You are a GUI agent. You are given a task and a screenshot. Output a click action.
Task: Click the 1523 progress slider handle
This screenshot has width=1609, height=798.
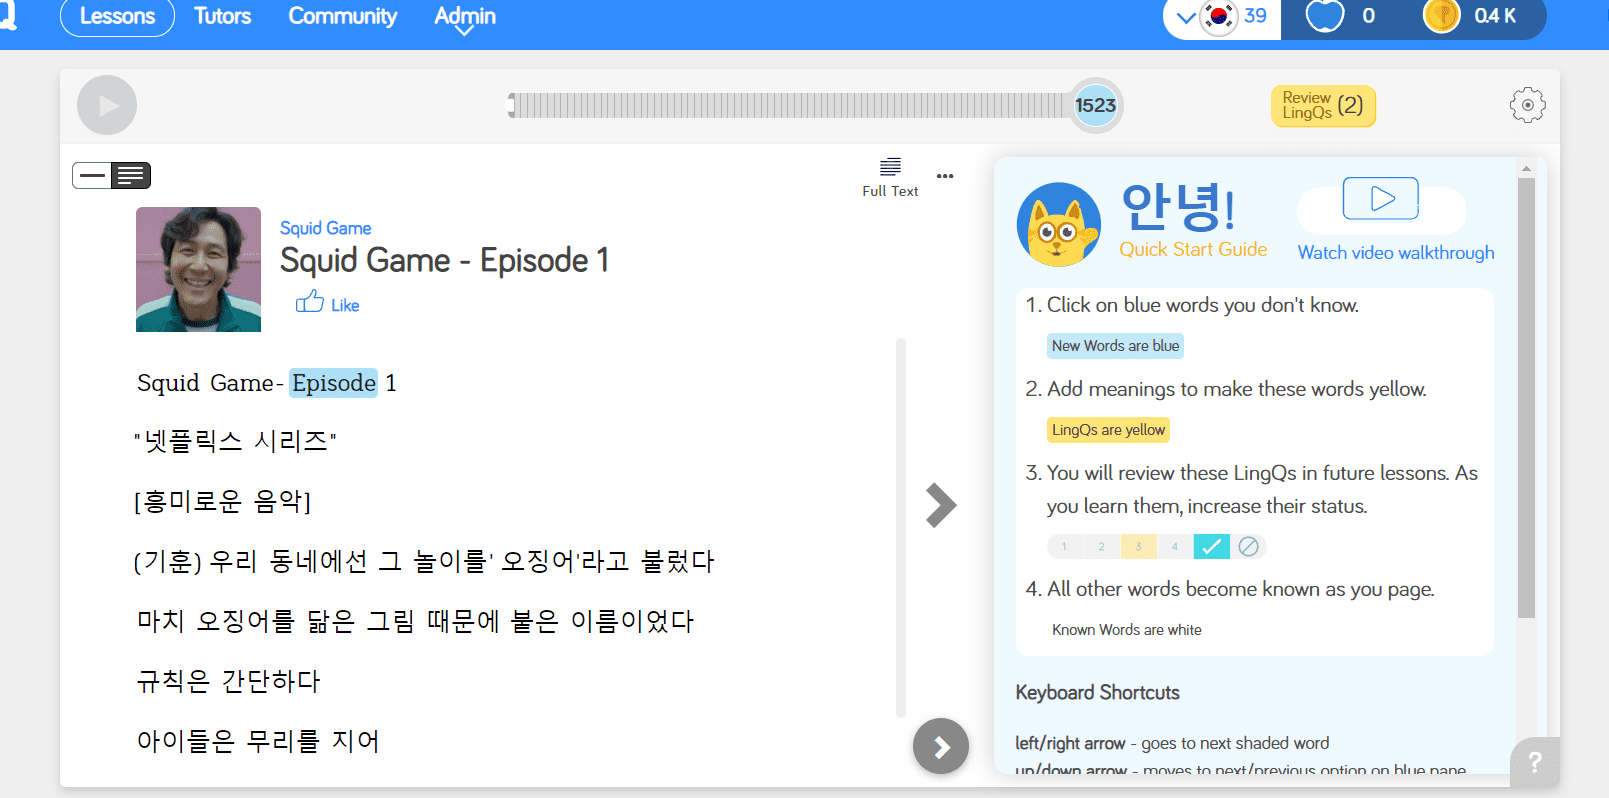tap(1095, 105)
